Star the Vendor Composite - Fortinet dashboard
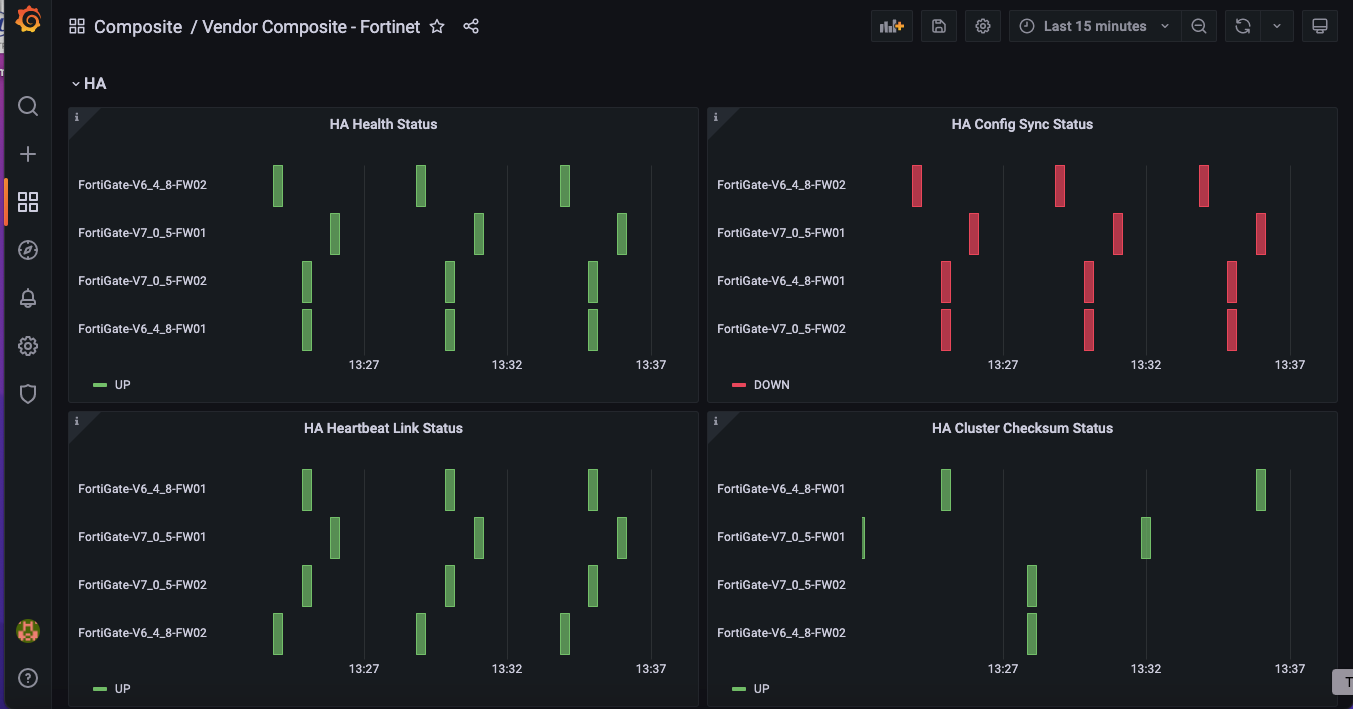Viewport: 1353px width, 709px height. point(437,27)
